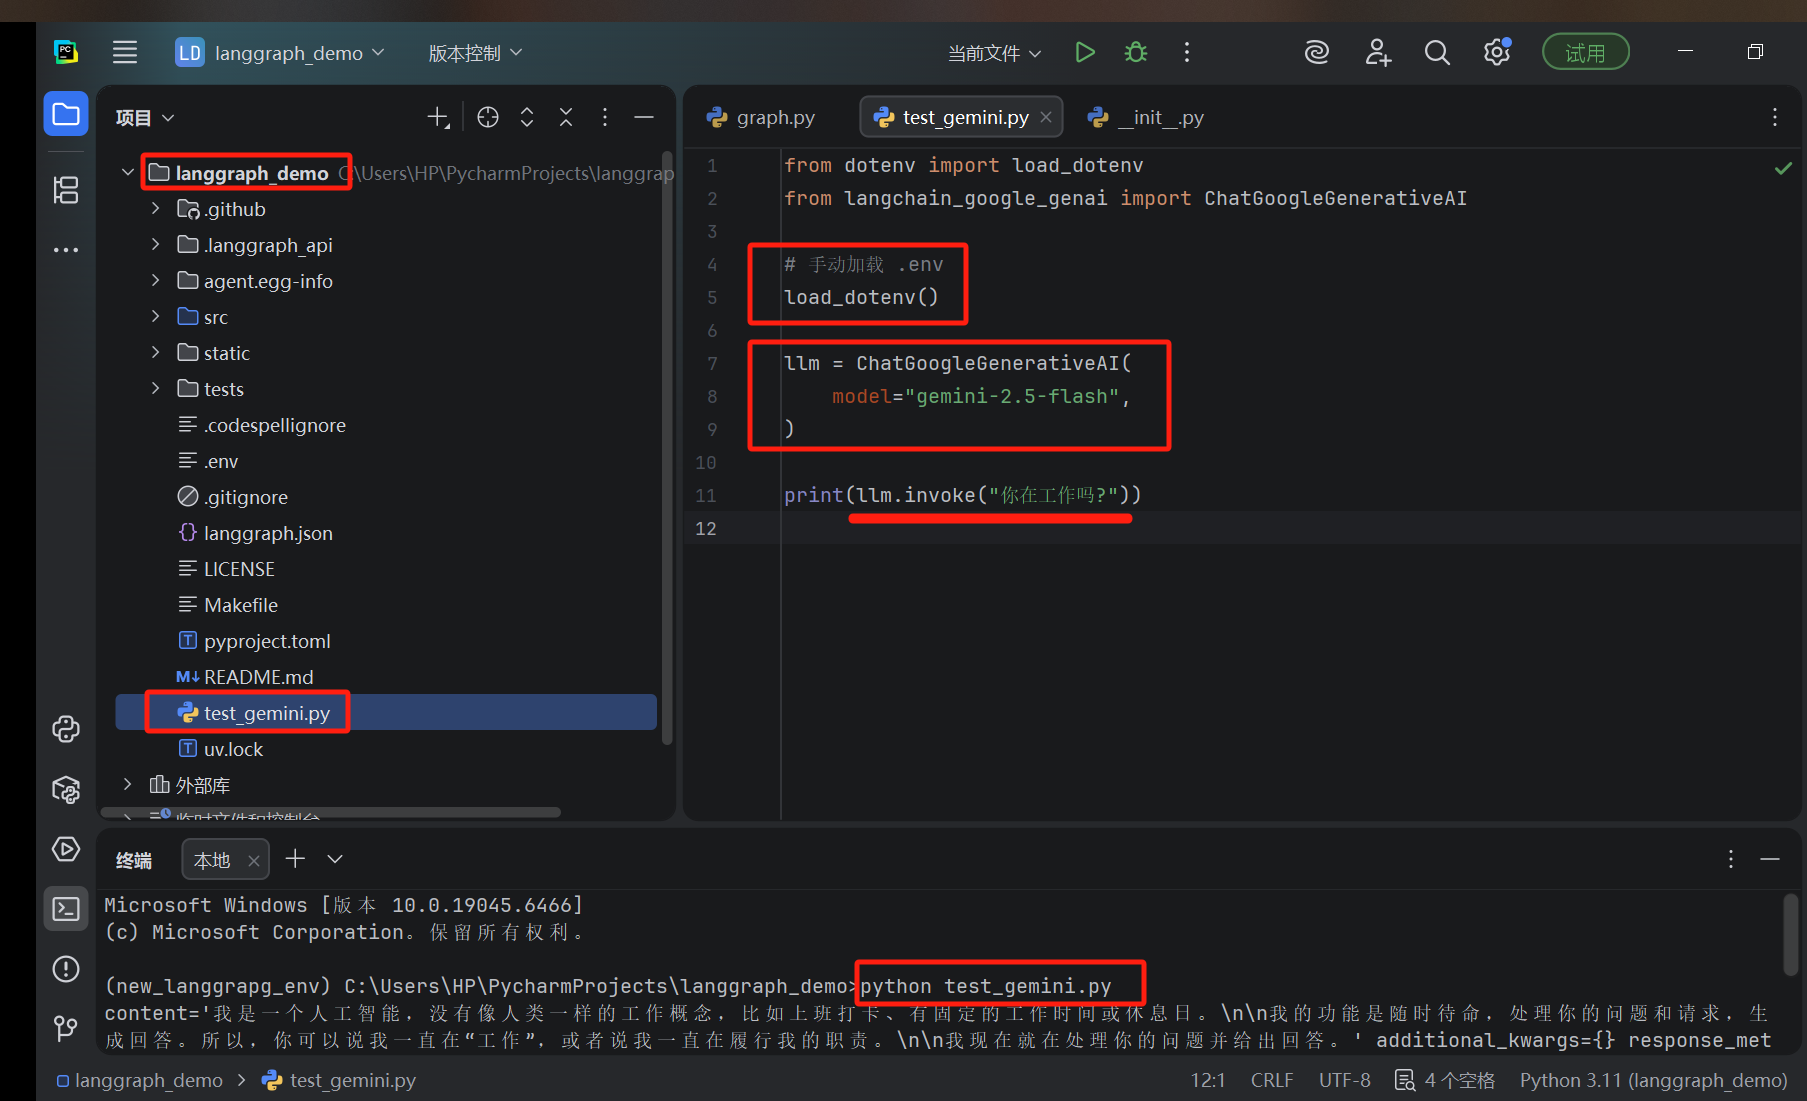Open Python Packages tool window
This screenshot has height=1101, width=1807.
tap(66, 789)
